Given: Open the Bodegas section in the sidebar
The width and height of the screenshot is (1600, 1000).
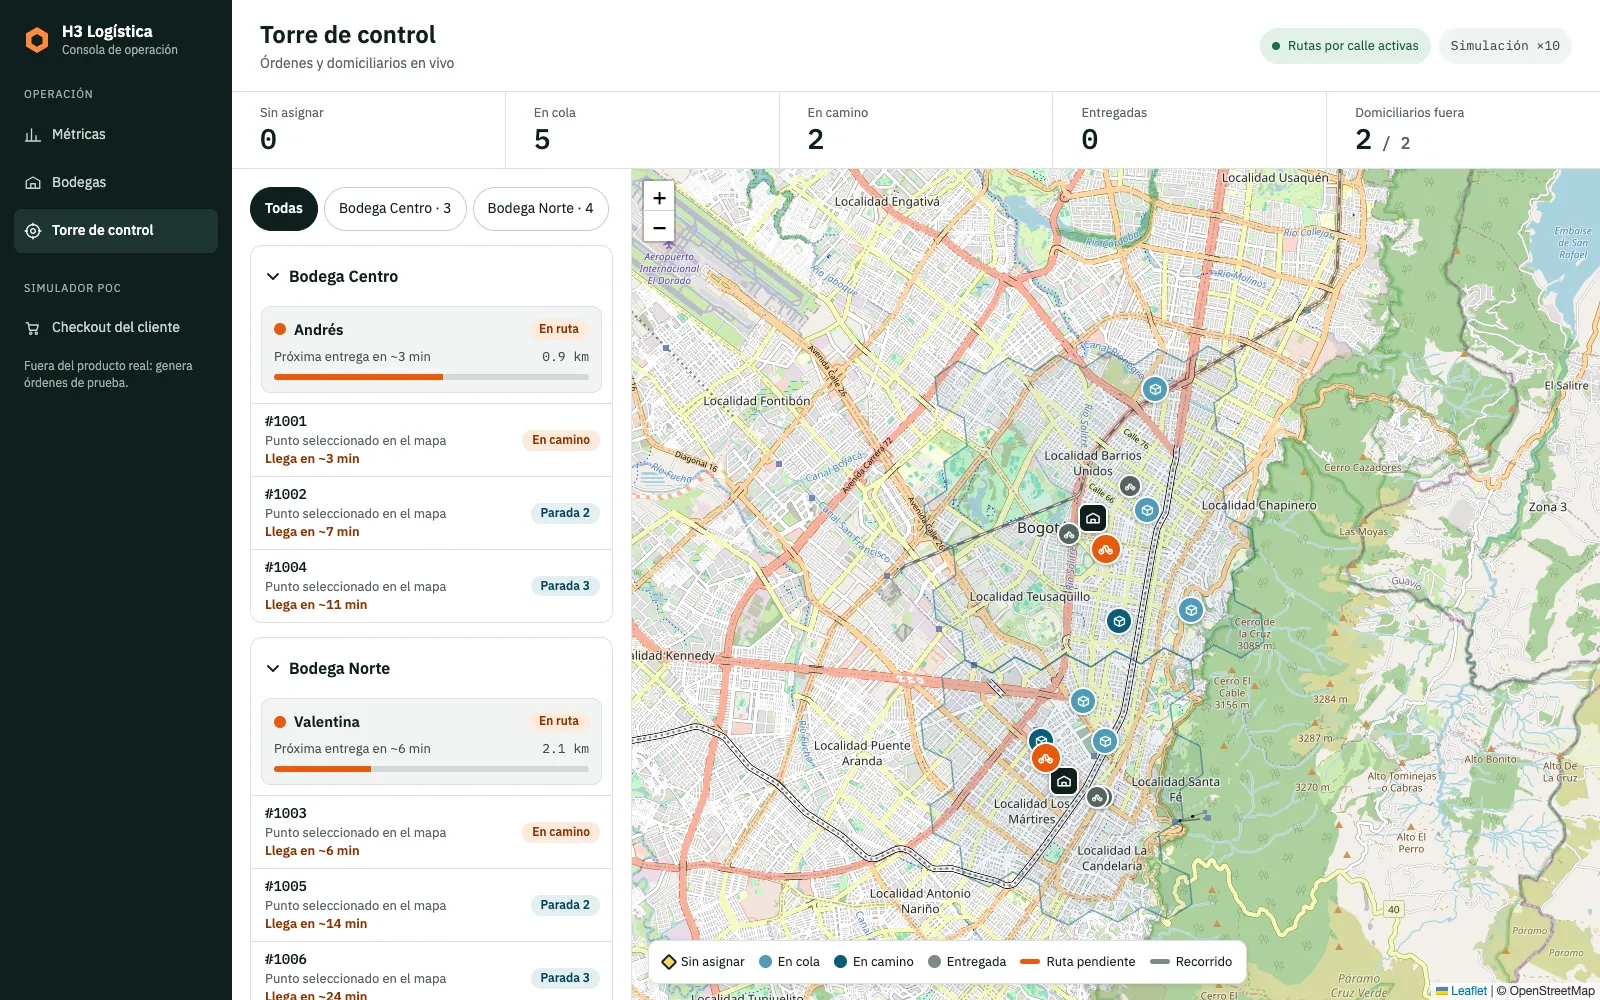Looking at the screenshot, I should (x=116, y=182).
